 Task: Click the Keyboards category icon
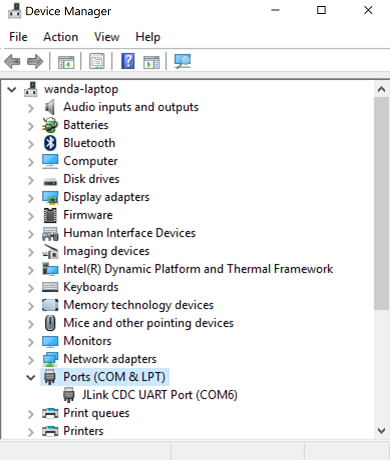pyautogui.click(x=50, y=287)
